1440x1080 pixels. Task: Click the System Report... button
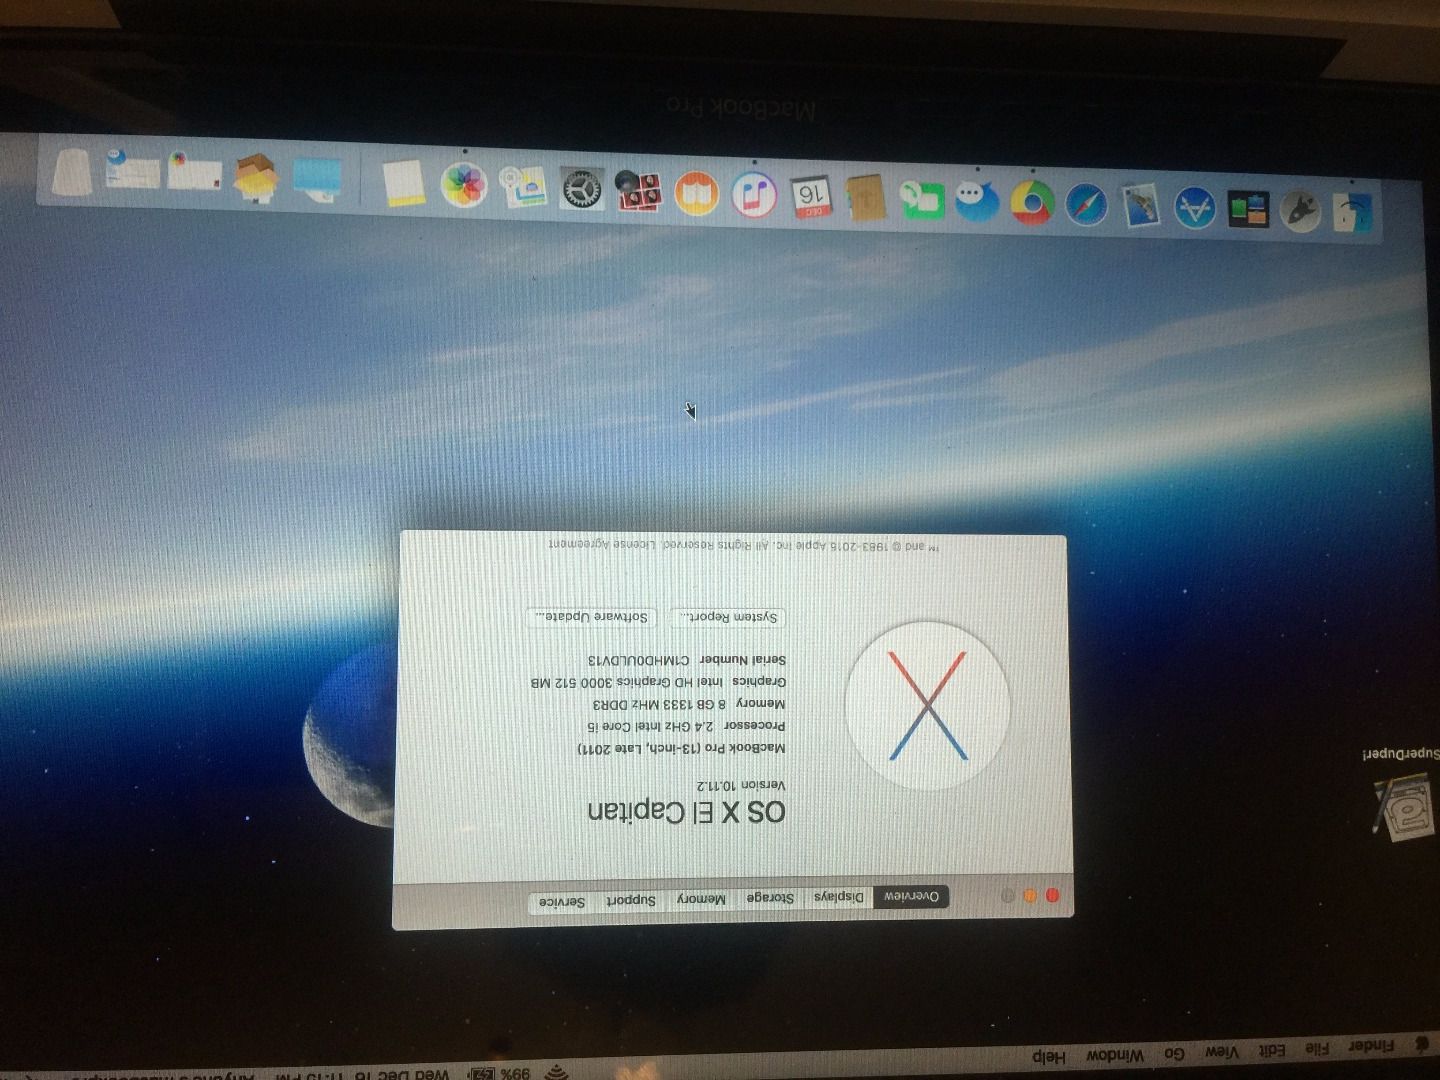pos(728,617)
